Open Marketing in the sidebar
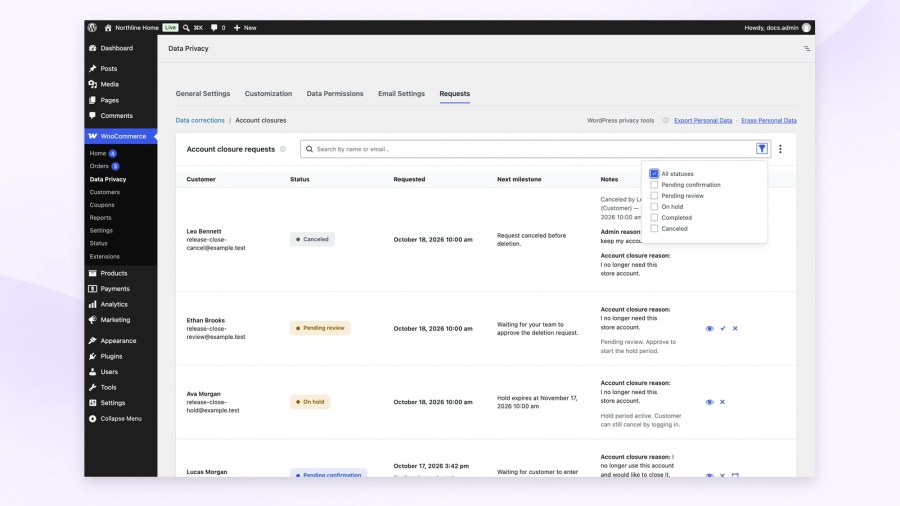Screen dimensions: 900x506 tap(115, 320)
